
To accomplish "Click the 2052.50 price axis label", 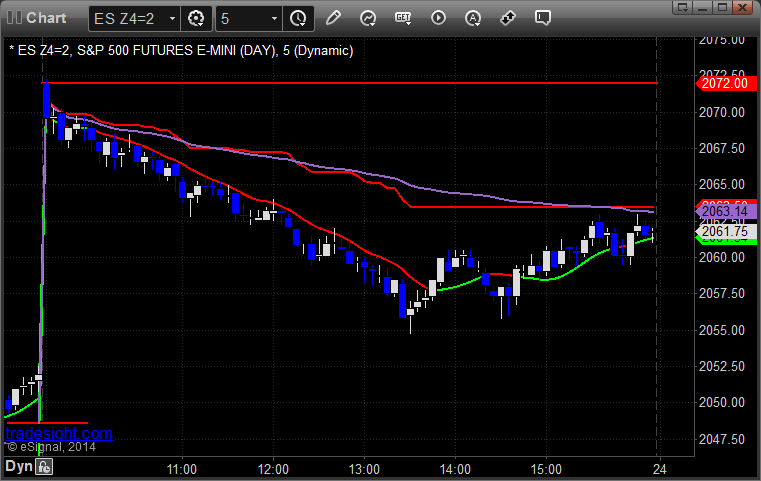I will 722,366.
